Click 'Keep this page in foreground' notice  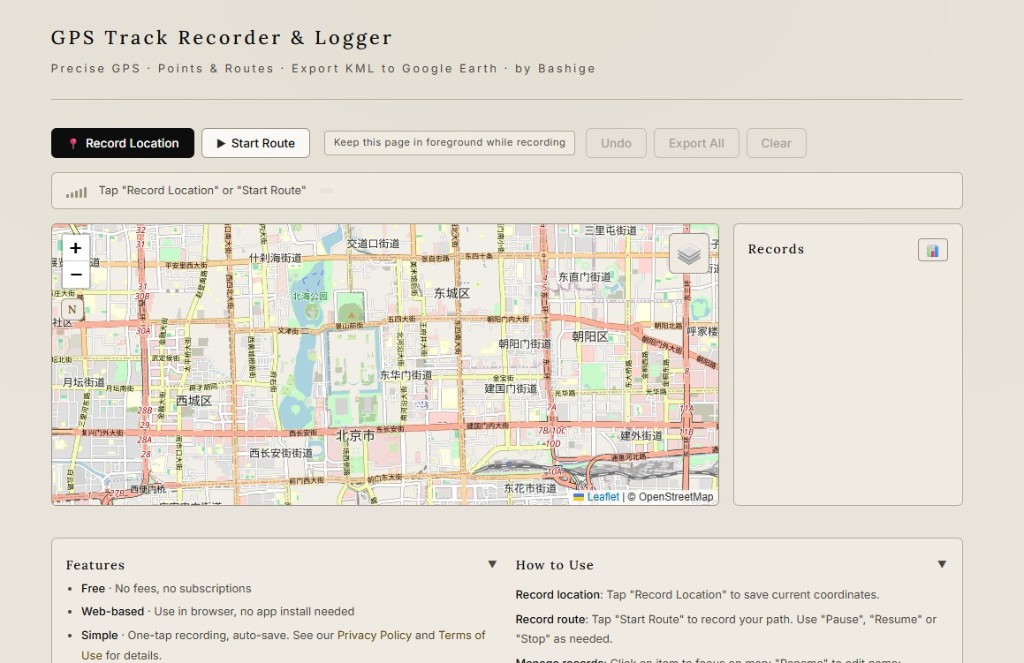[x=449, y=142]
